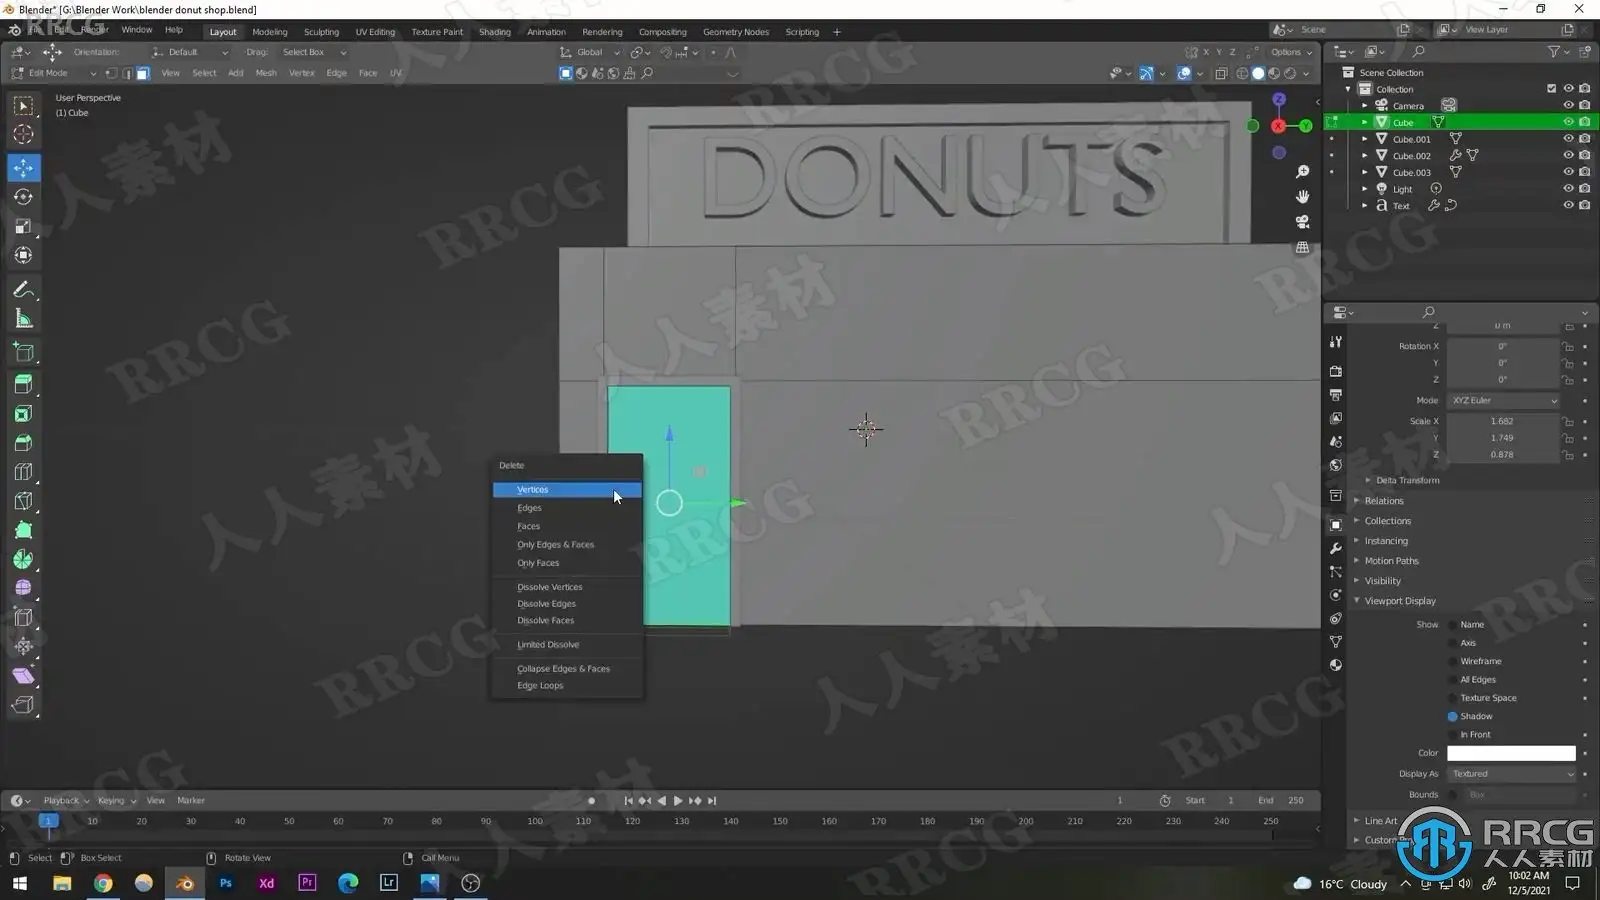
Task: Choose Vertices in Delete menu
Action: point(567,490)
